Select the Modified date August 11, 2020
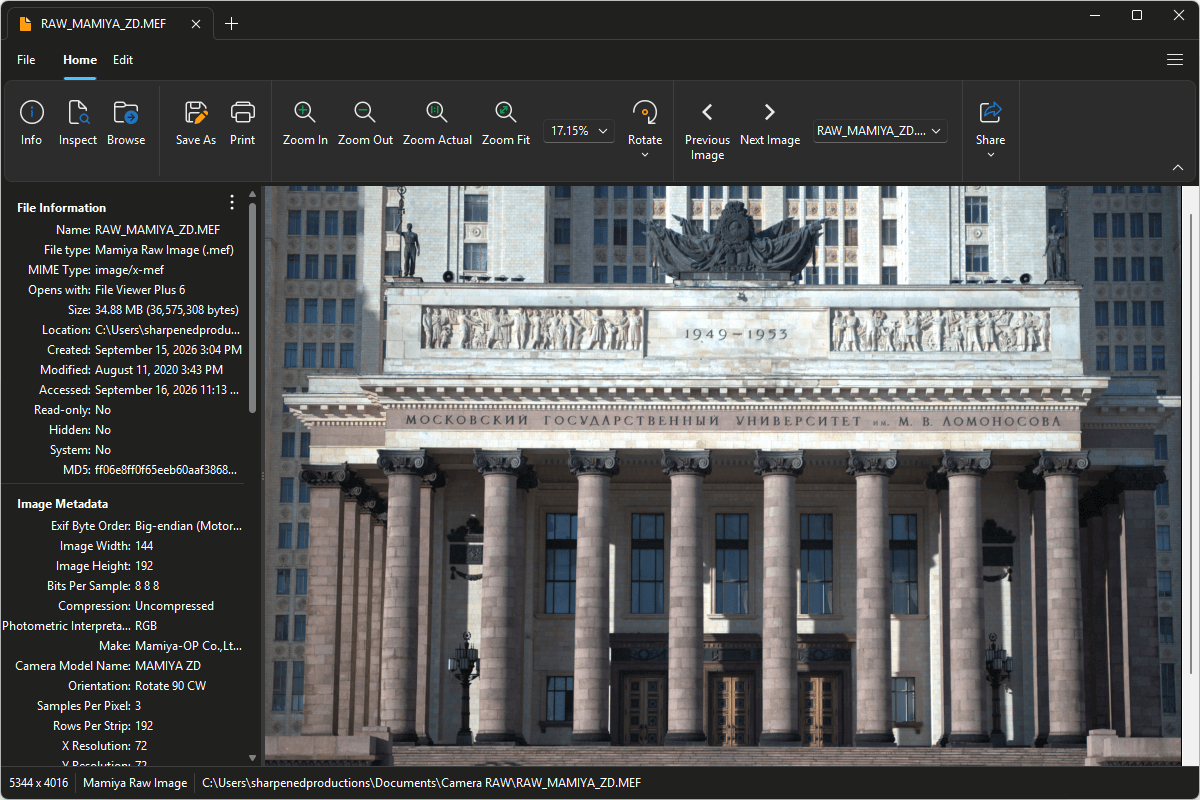Screen dimensions: 1200x800 (159, 370)
